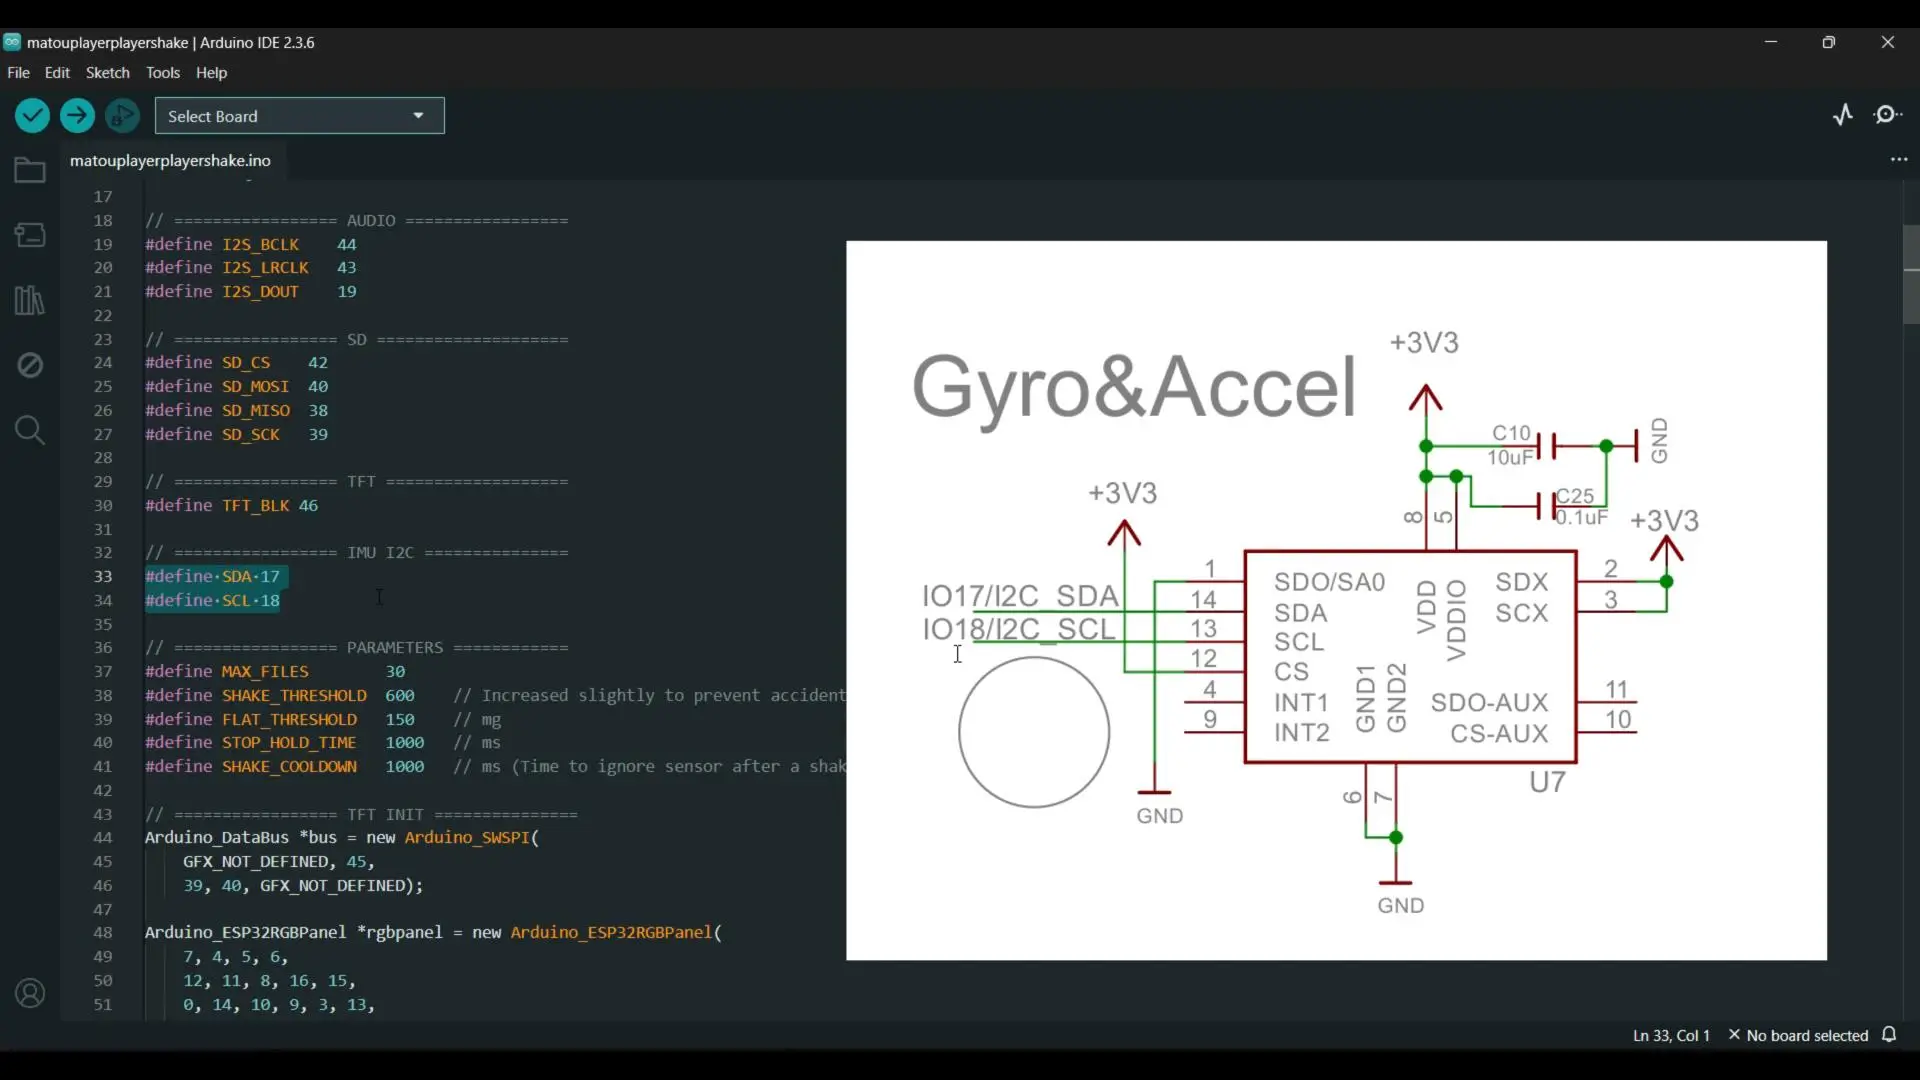This screenshot has width=1920, height=1080.
Task: Click the U7 chip label
Action: [x=1547, y=783]
